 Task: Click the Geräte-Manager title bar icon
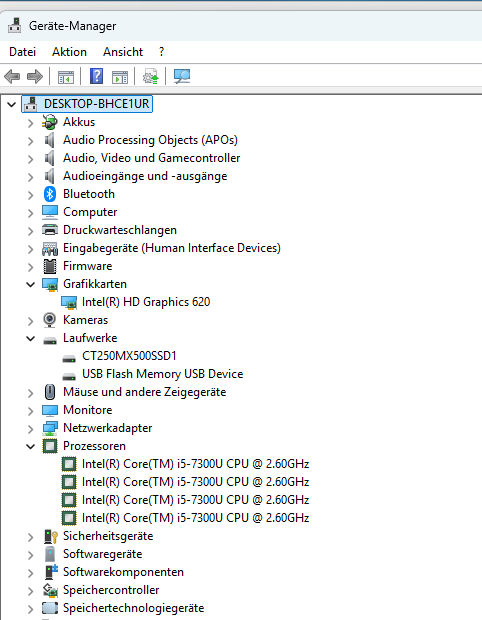tap(15, 26)
